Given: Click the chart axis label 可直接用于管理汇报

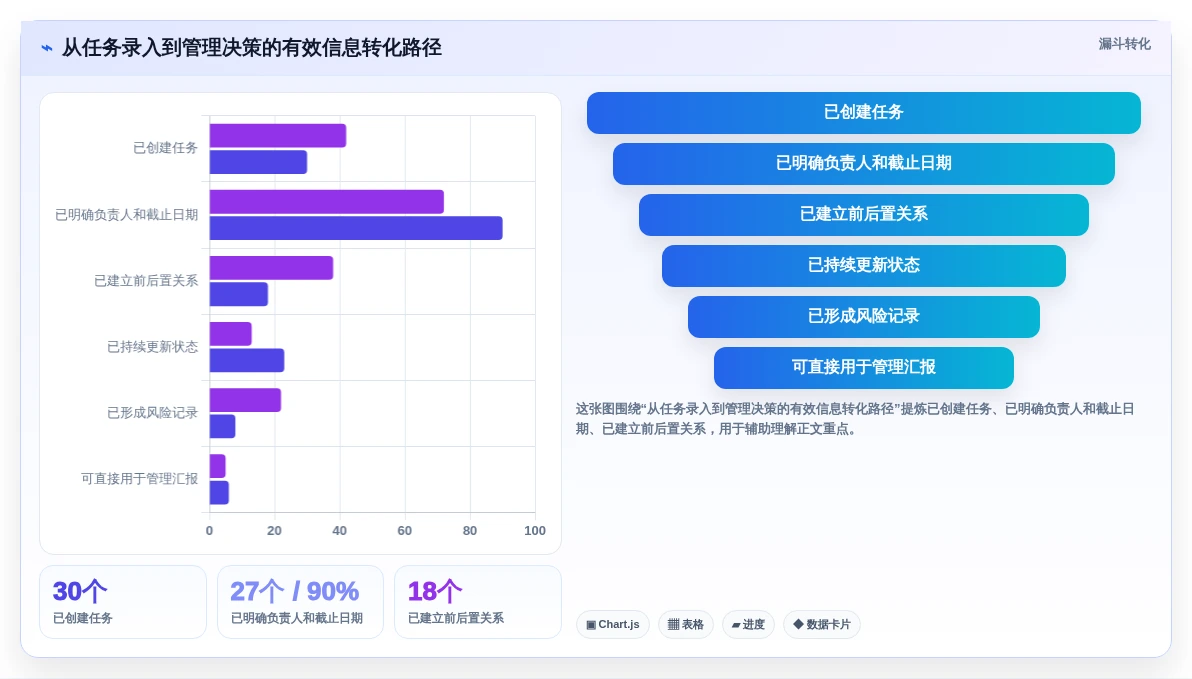Looking at the screenshot, I should coord(139,479).
